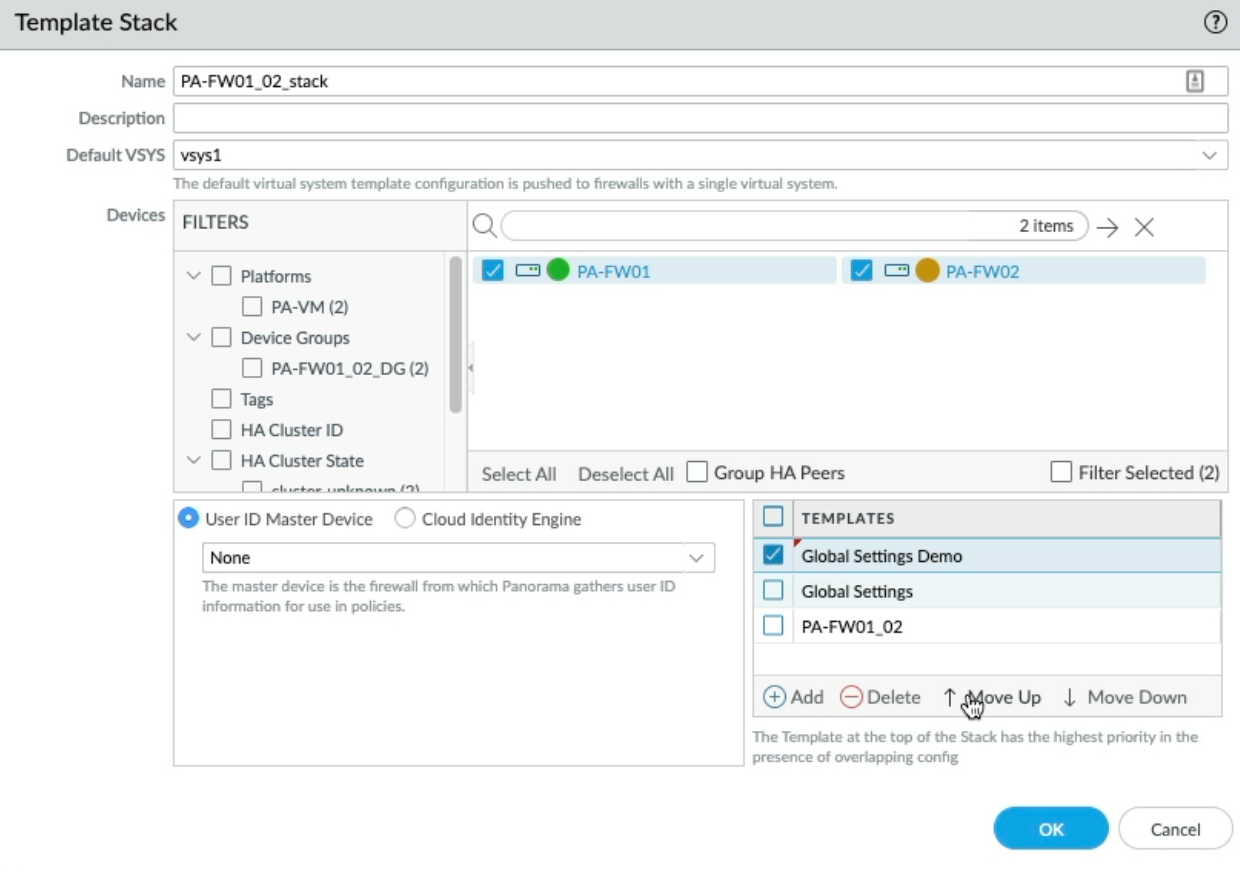Enable the Group HA Peers checkbox

[x=697, y=472]
